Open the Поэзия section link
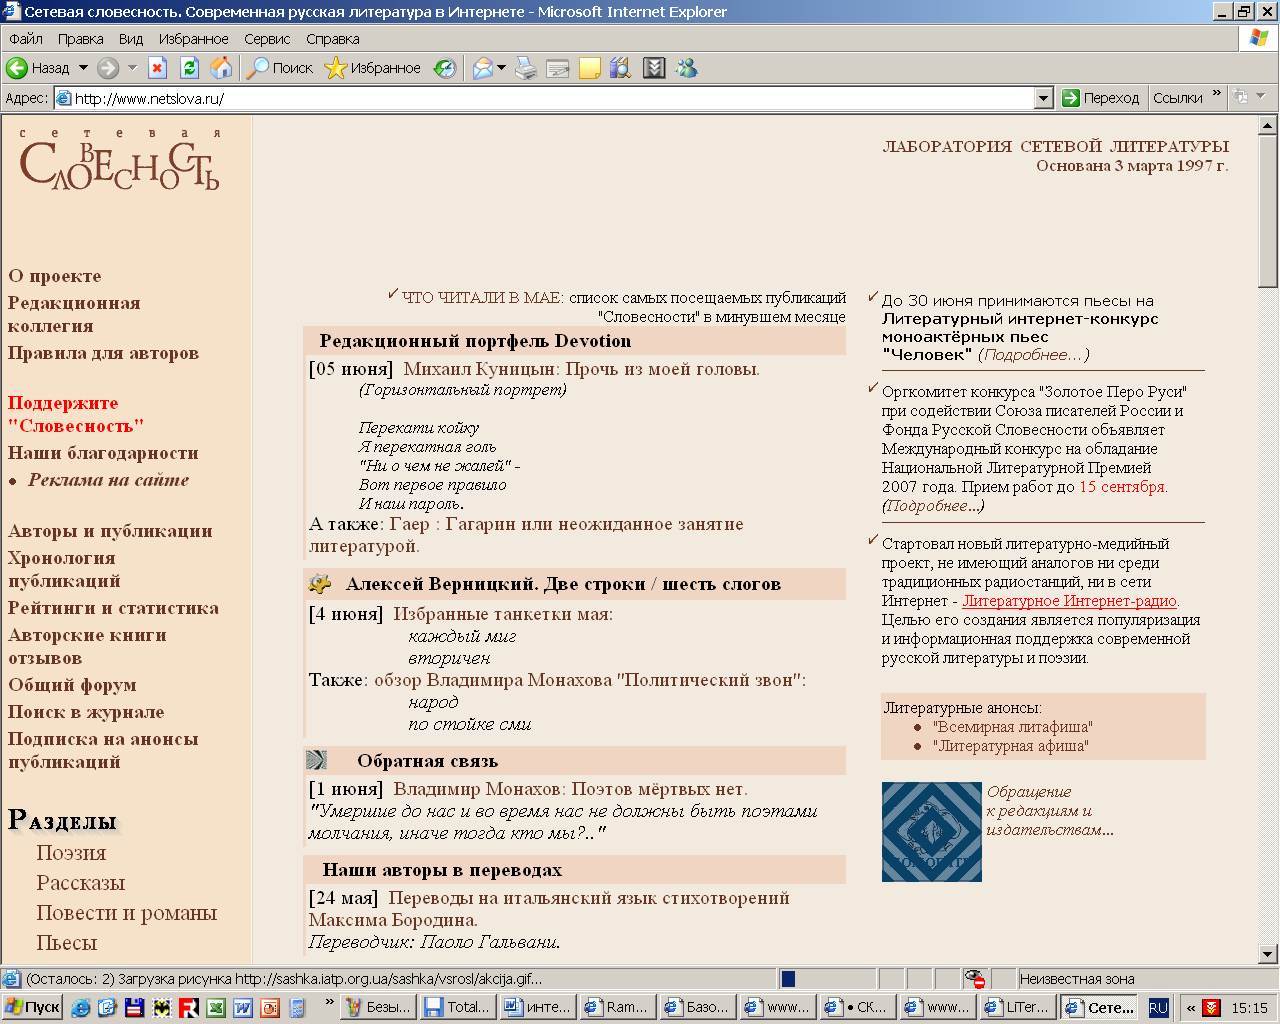The image size is (1280, 1024). coord(71,853)
